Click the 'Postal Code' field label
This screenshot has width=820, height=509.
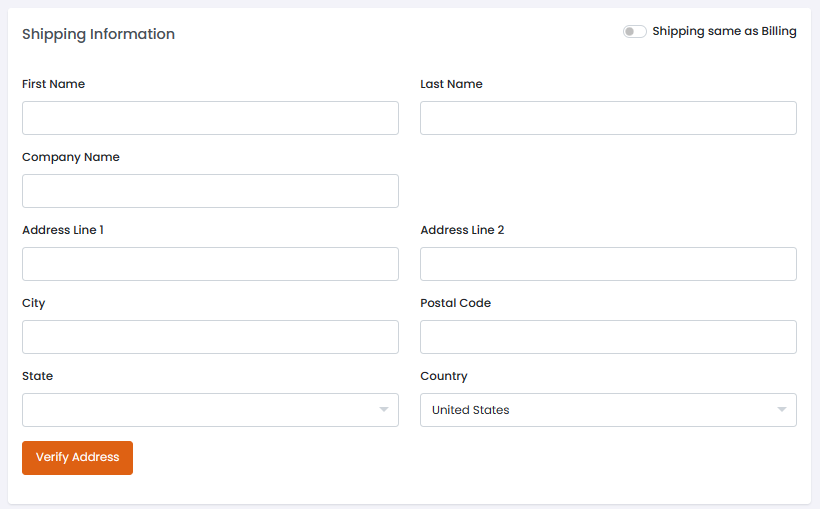coord(455,303)
